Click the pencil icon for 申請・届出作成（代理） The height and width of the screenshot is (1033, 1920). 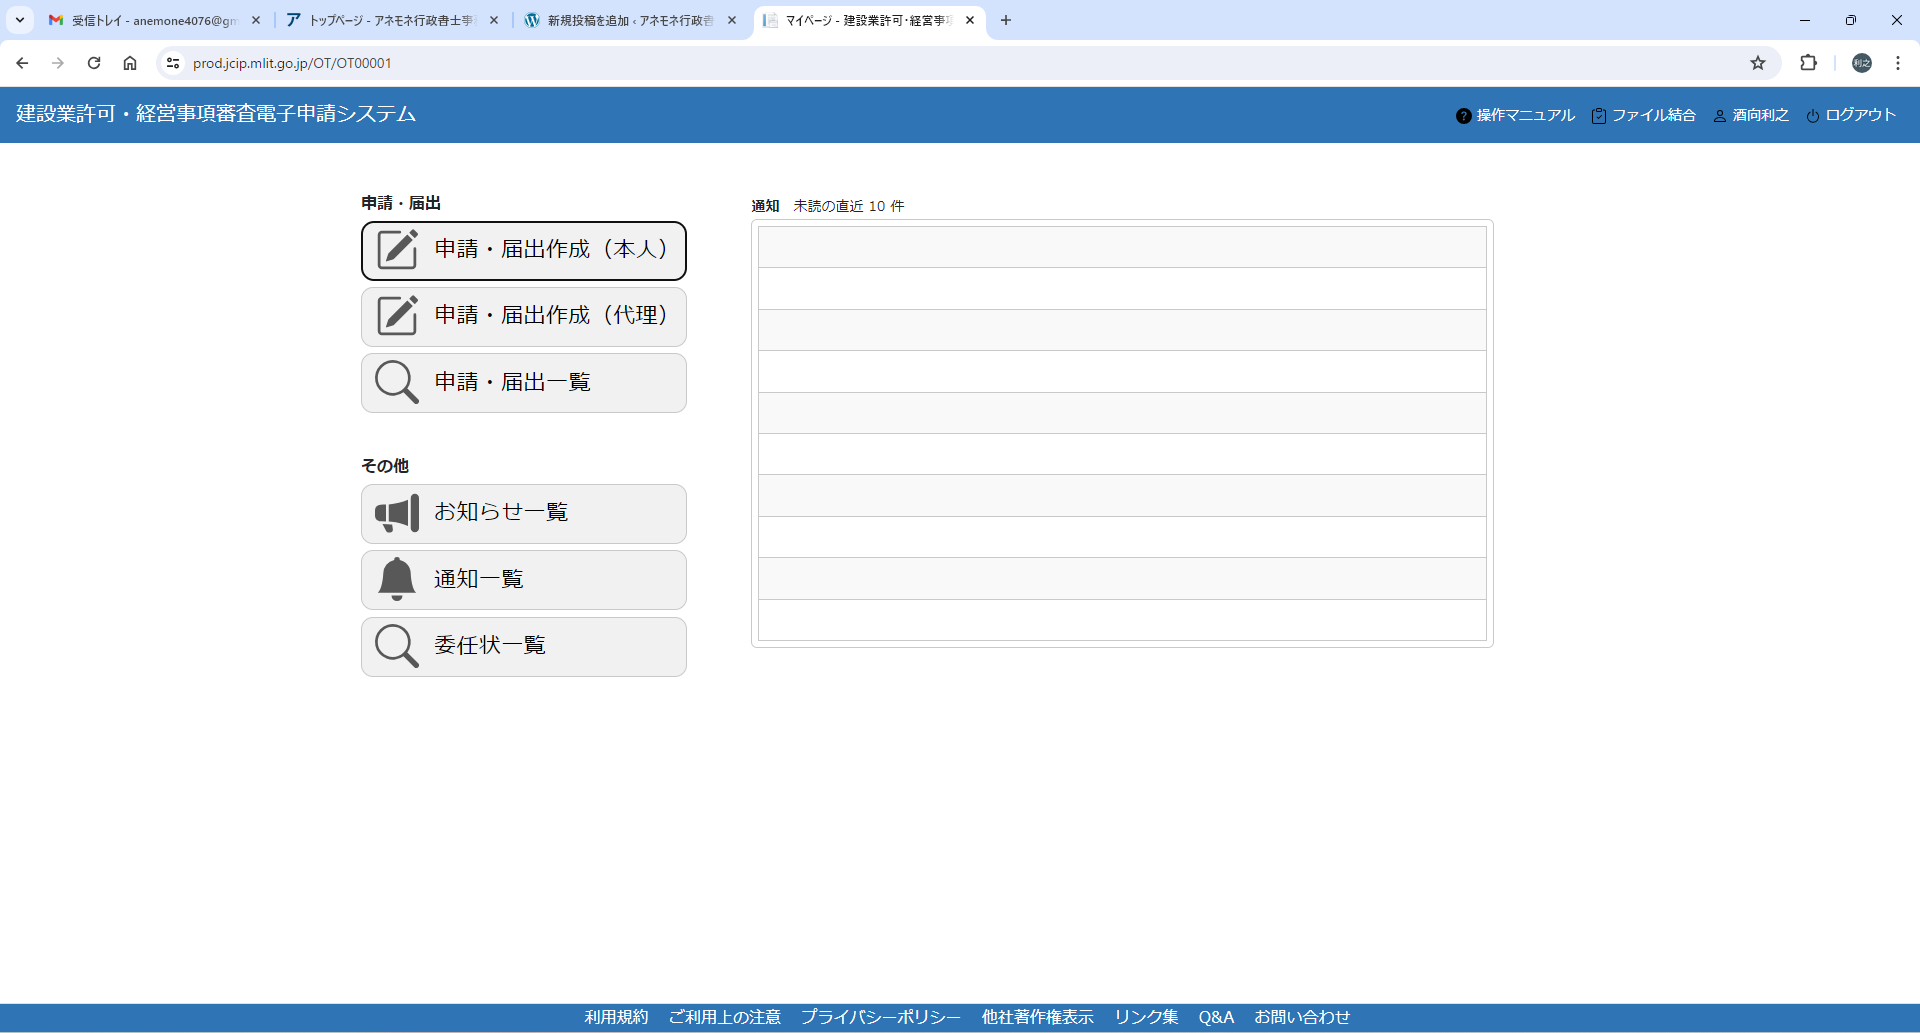click(x=397, y=316)
